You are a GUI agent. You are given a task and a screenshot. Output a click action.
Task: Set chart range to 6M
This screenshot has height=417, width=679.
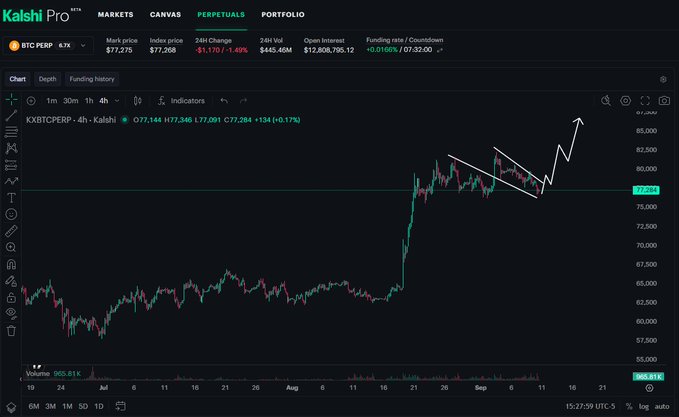tap(34, 406)
